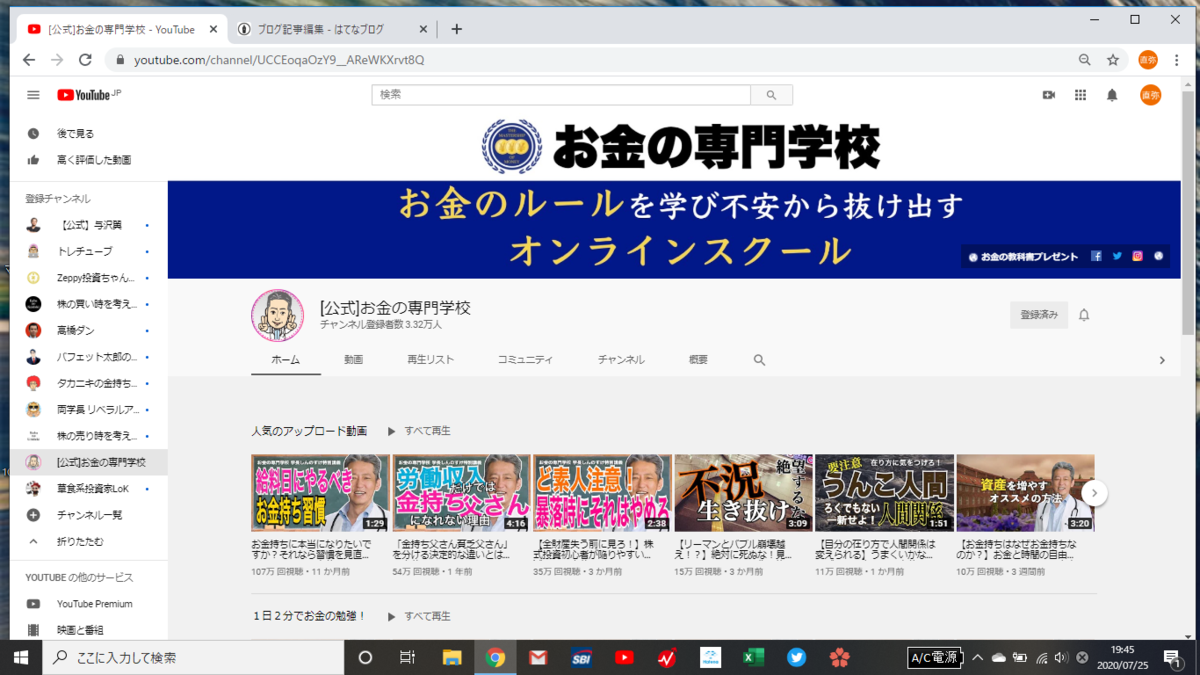Play ど素人注意 暴落時 video thumbnail
This screenshot has width=1200, height=675.
coord(602,492)
